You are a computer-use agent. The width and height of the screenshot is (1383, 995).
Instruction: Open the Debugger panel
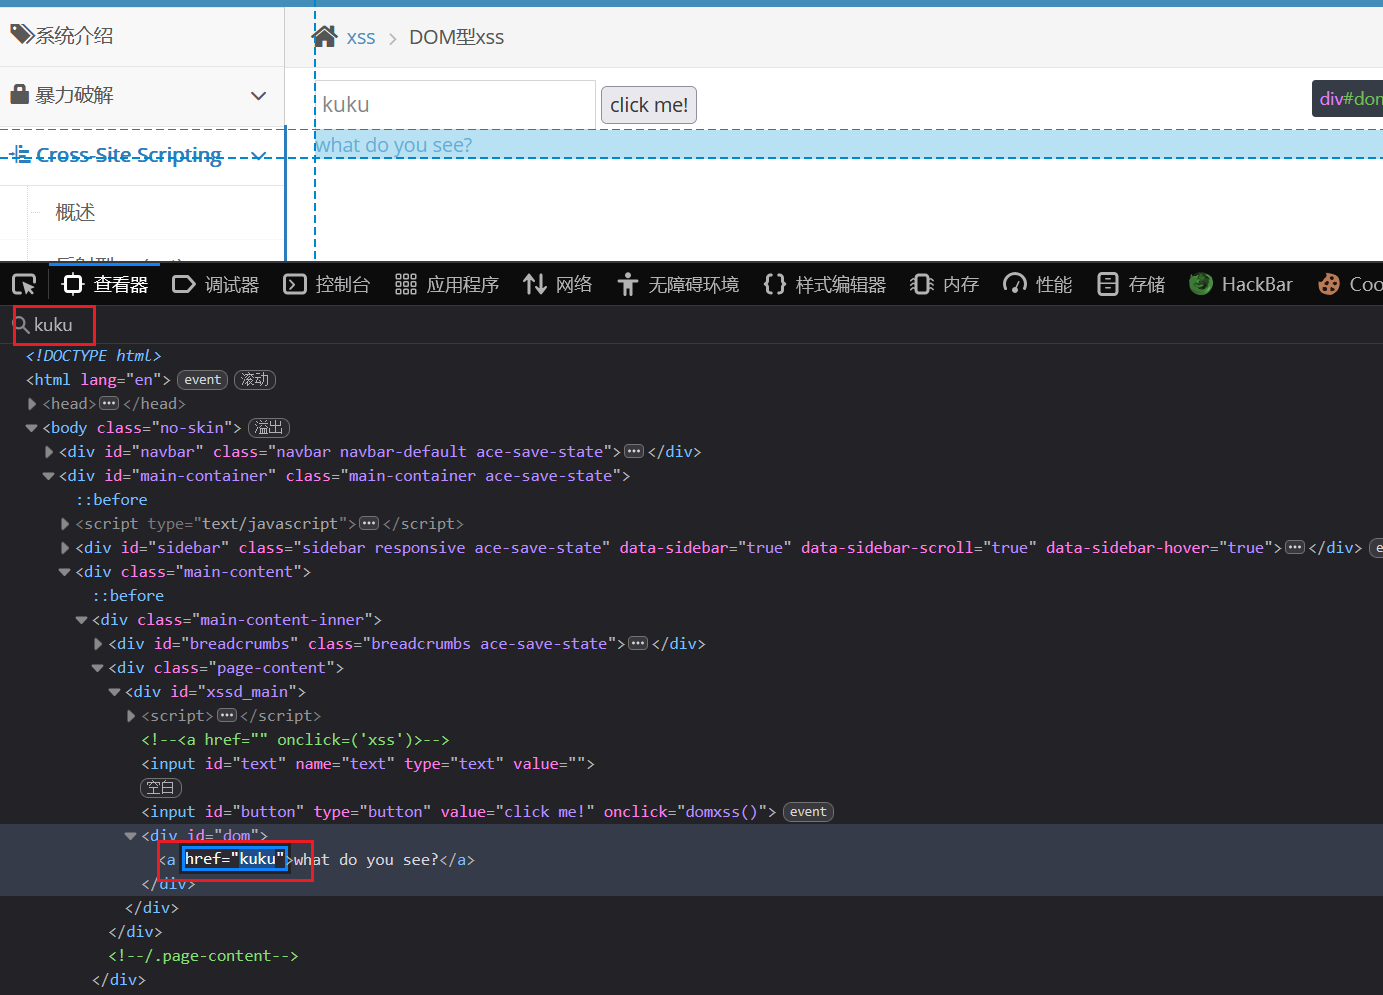click(x=216, y=285)
